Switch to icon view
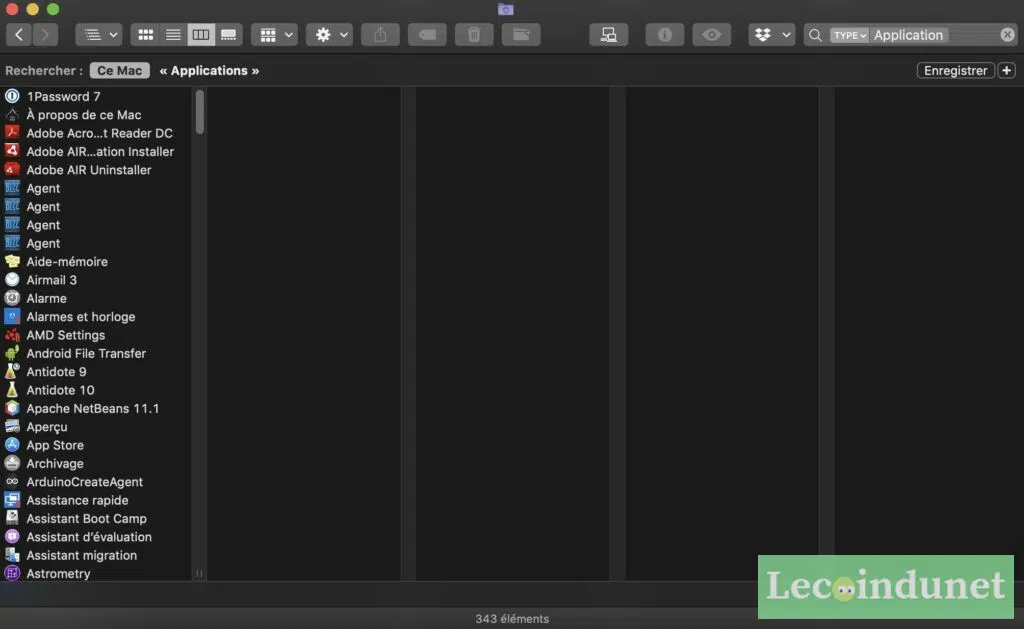This screenshot has height=629, width=1024. (145, 35)
